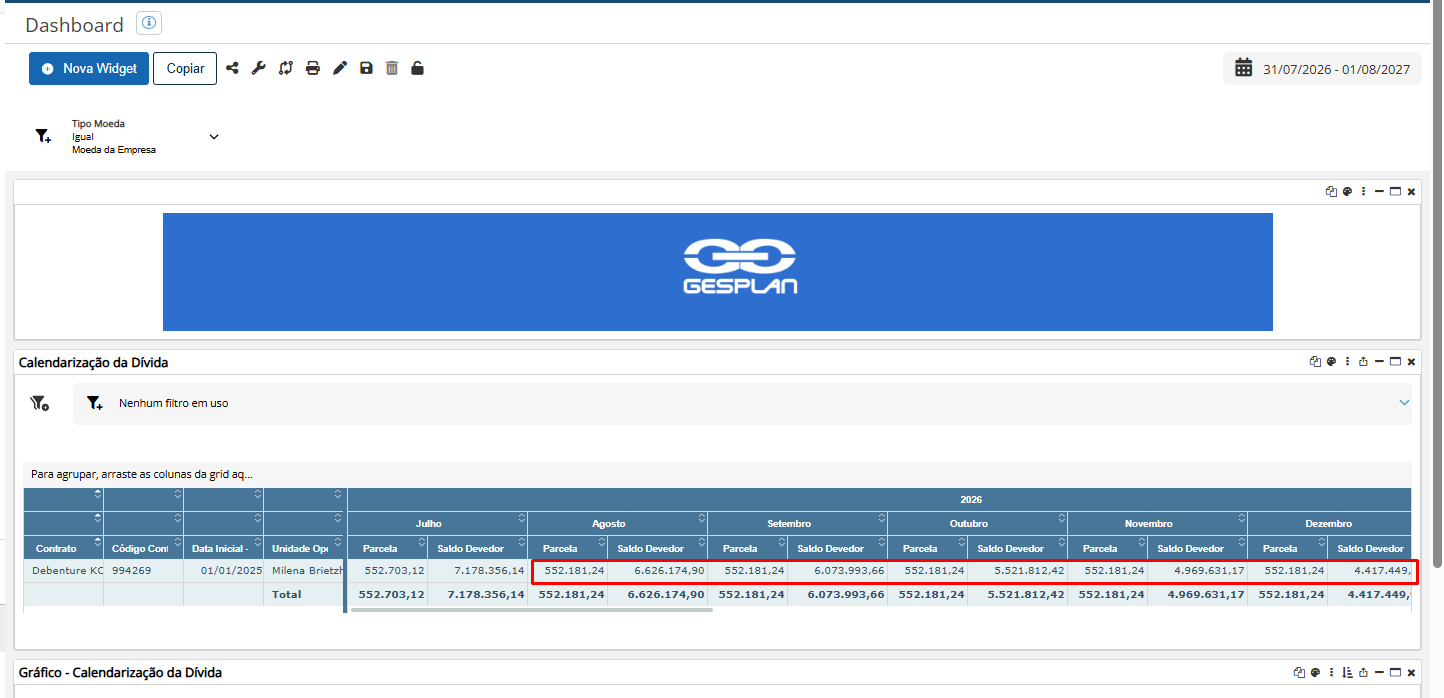Open palette on Gráfico - Calendarização widget

click(x=1315, y=672)
